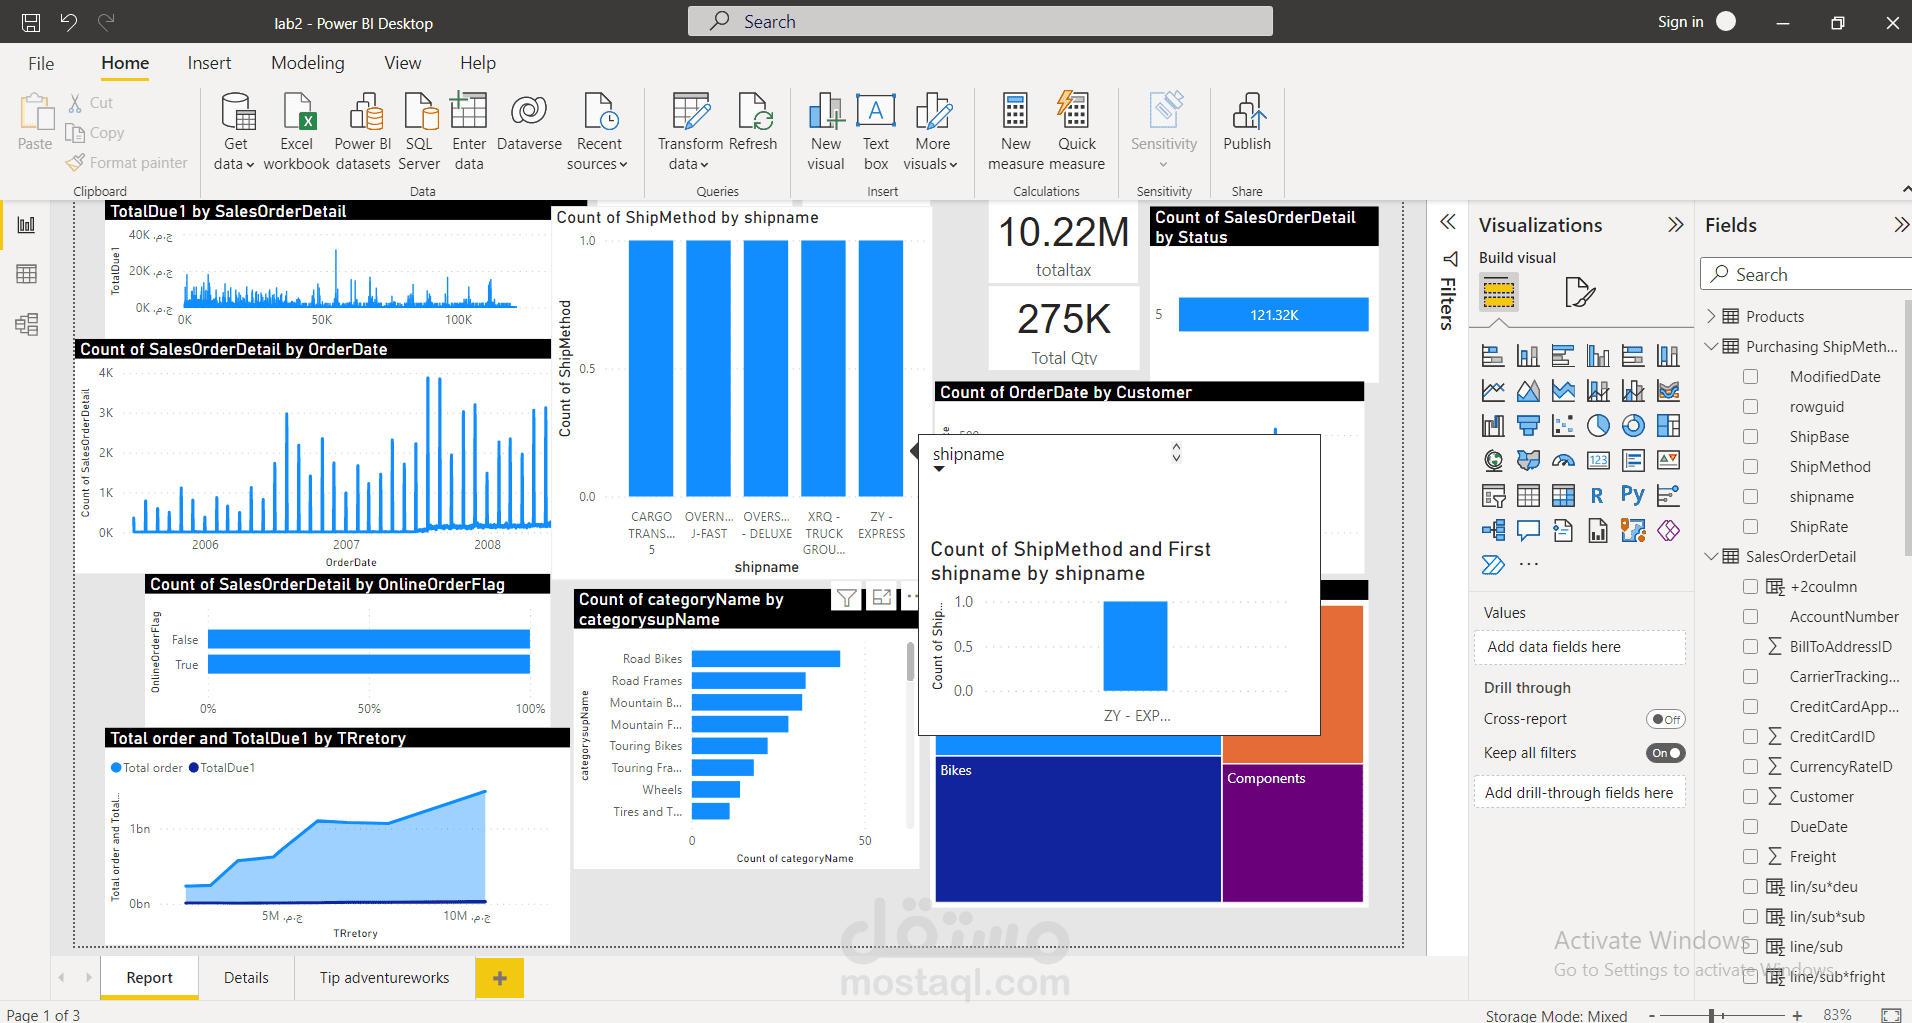Viewport: 1912px width, 1023px height.
Task: Open Model view from the left sidebar
Action: 25,324
